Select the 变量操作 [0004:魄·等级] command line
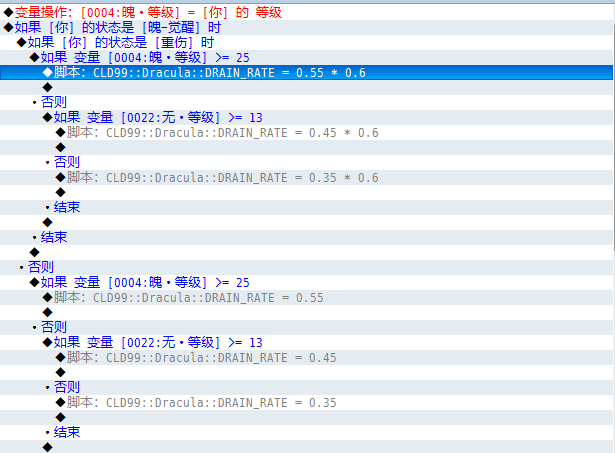This screenshot has height=453, width=615. (306, 13)
